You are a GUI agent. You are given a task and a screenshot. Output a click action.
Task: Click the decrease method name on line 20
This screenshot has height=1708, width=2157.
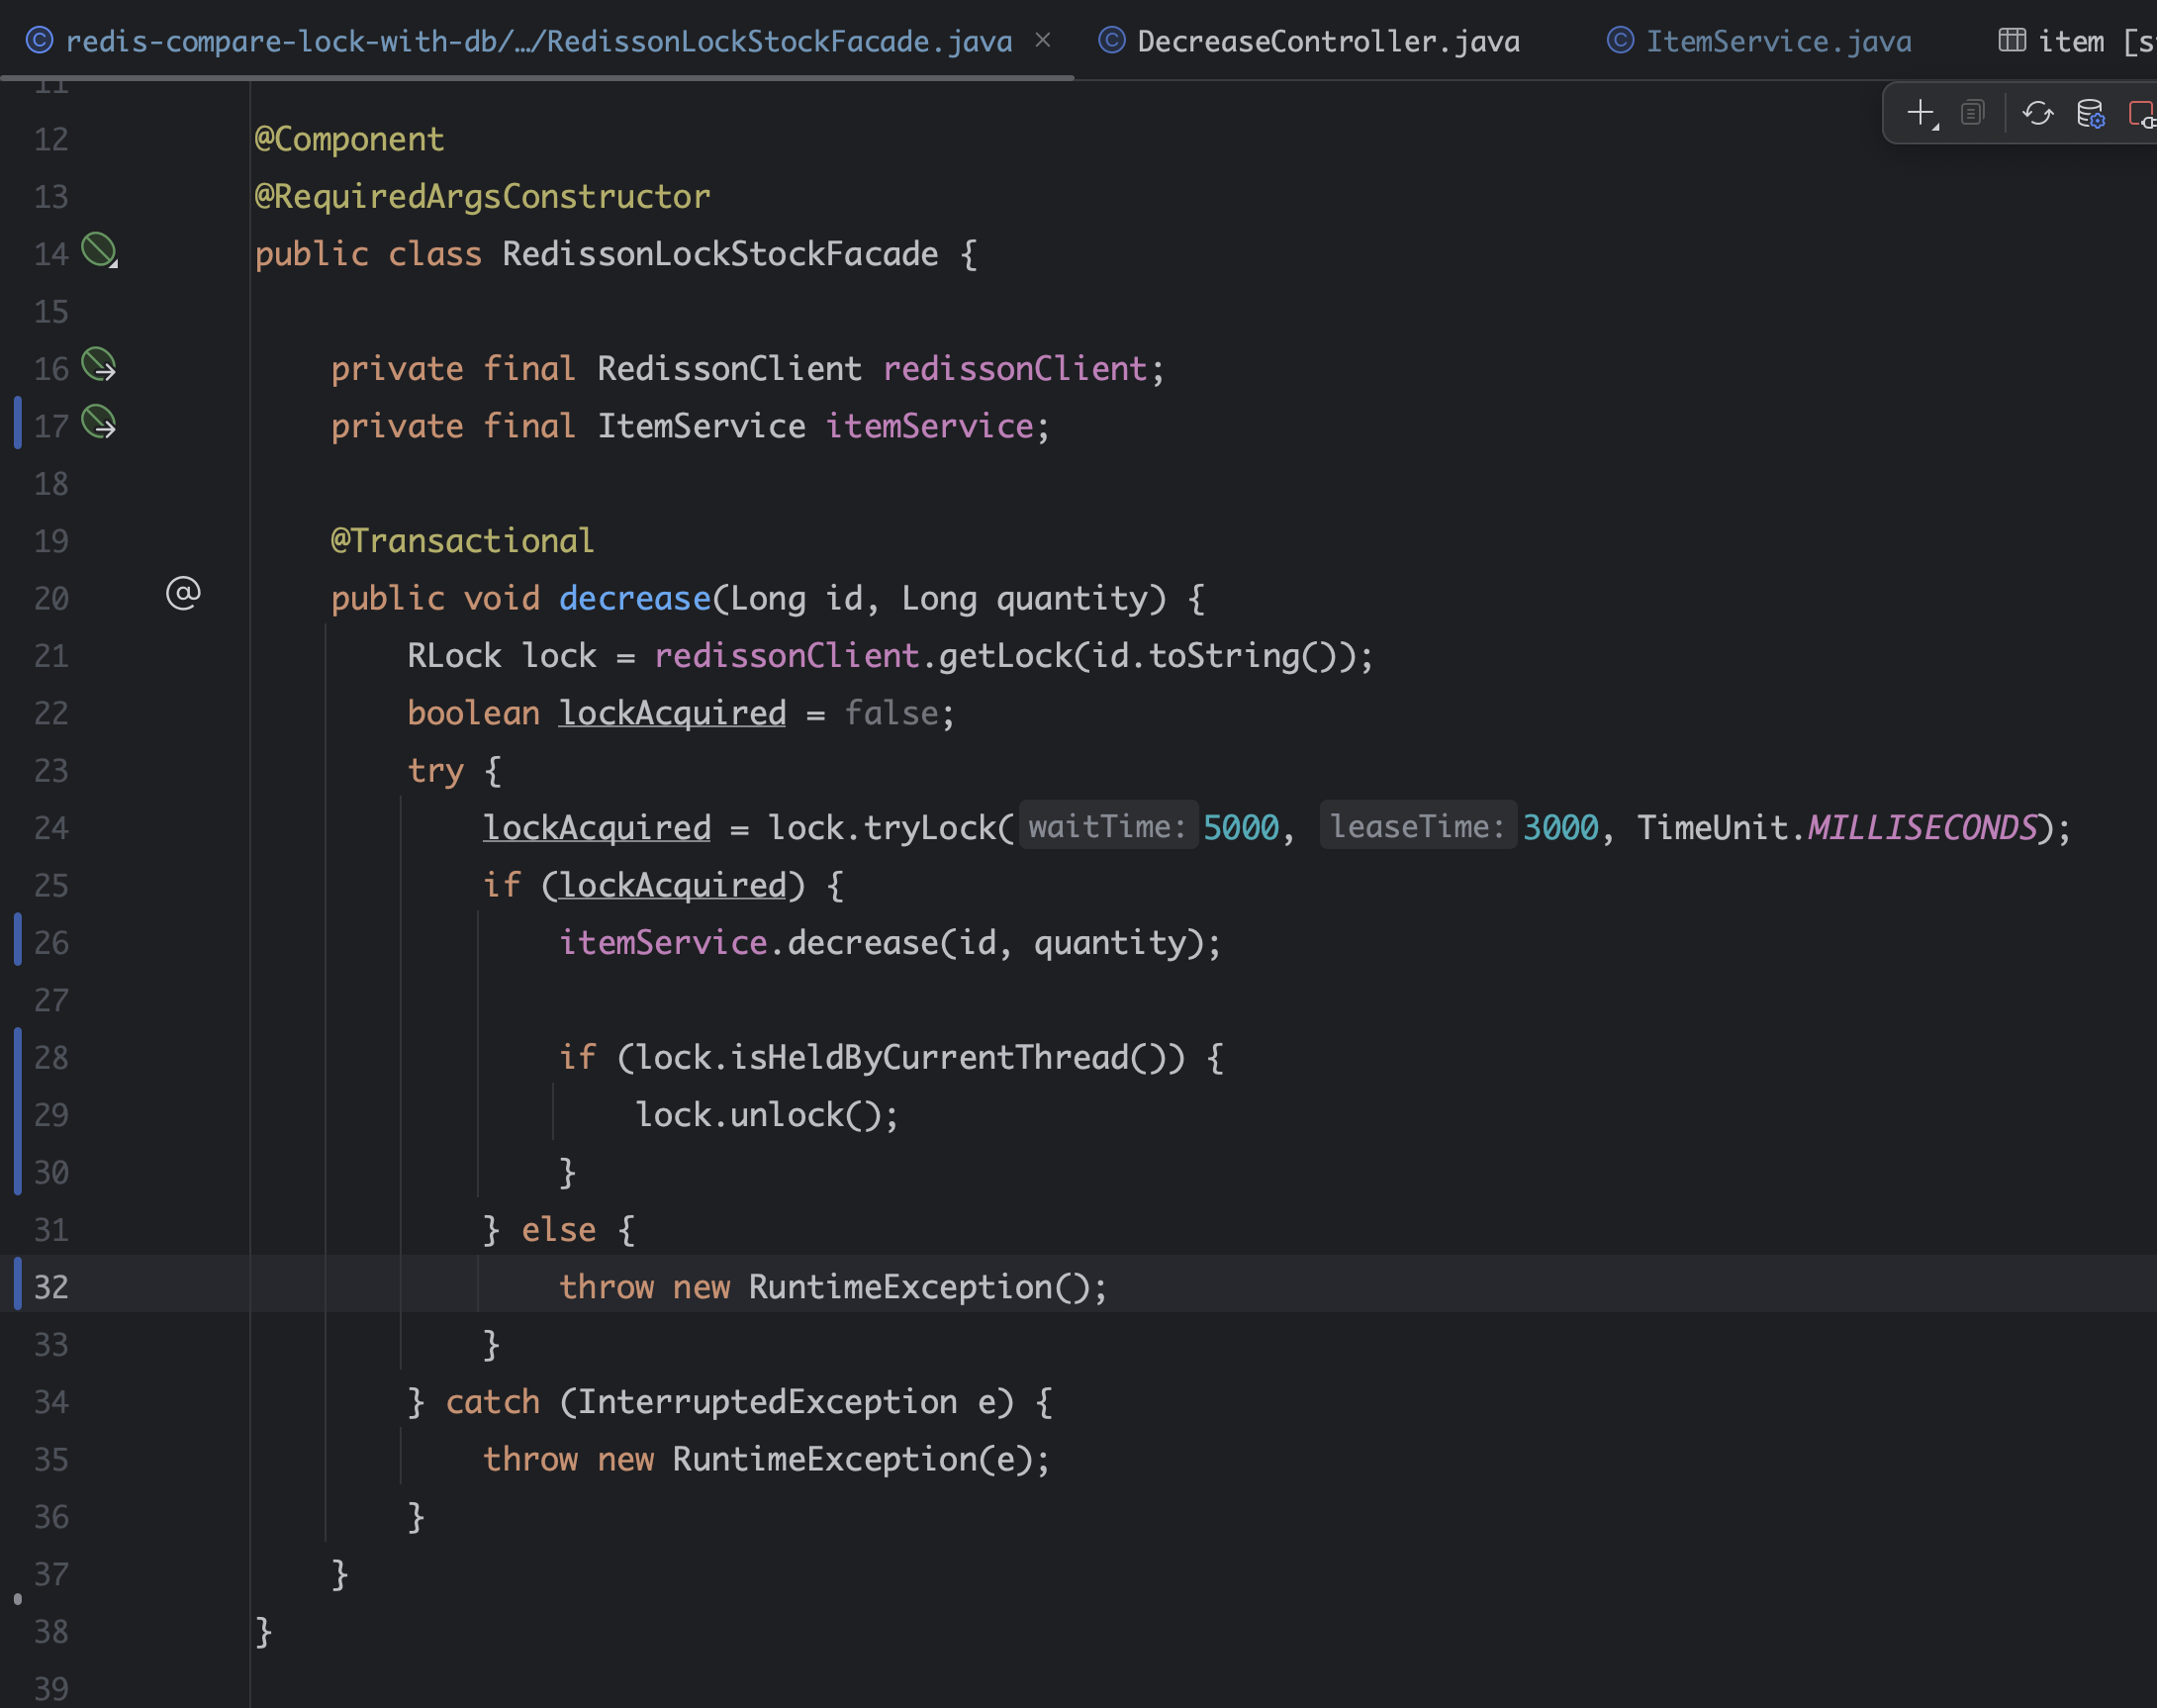click(634, 598)
